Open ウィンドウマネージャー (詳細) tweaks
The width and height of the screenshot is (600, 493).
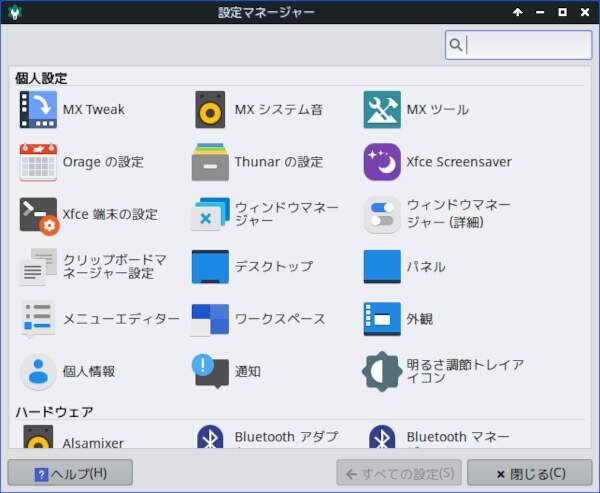(x=382, y=214)
